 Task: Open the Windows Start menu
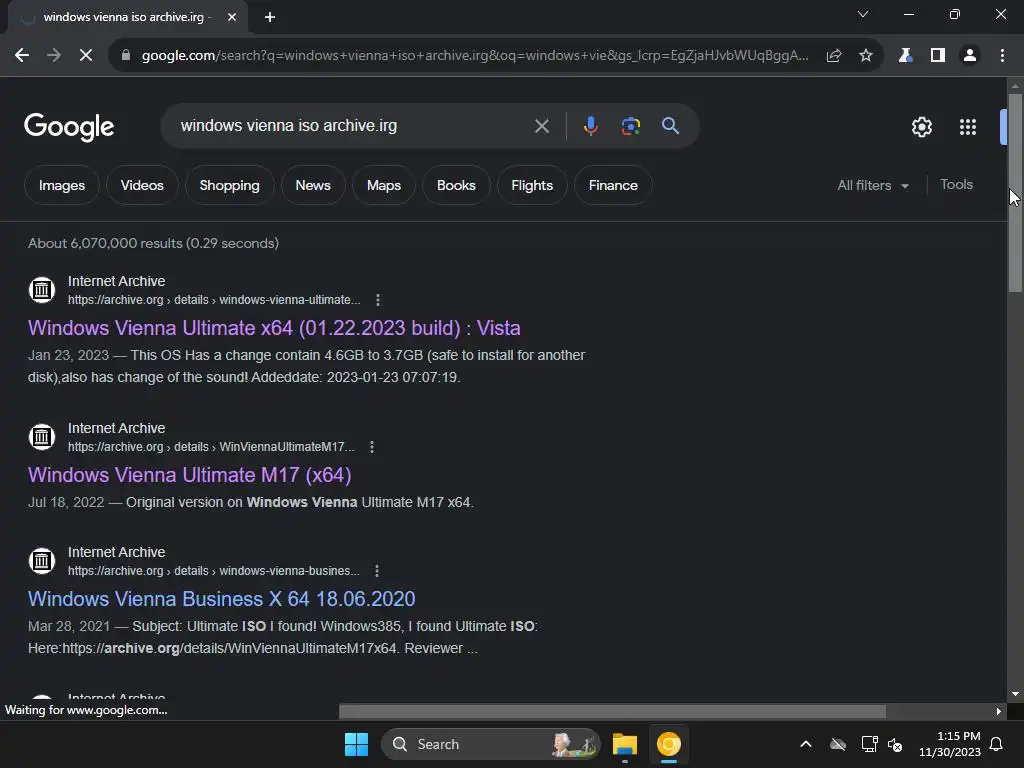(356, 744)
